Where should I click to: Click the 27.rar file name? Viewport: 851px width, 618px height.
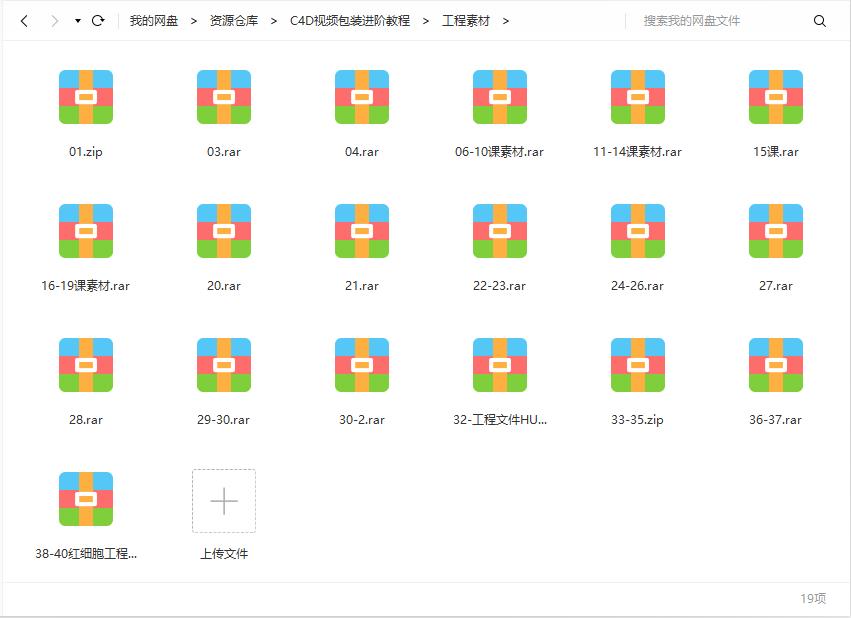(776, 285)
